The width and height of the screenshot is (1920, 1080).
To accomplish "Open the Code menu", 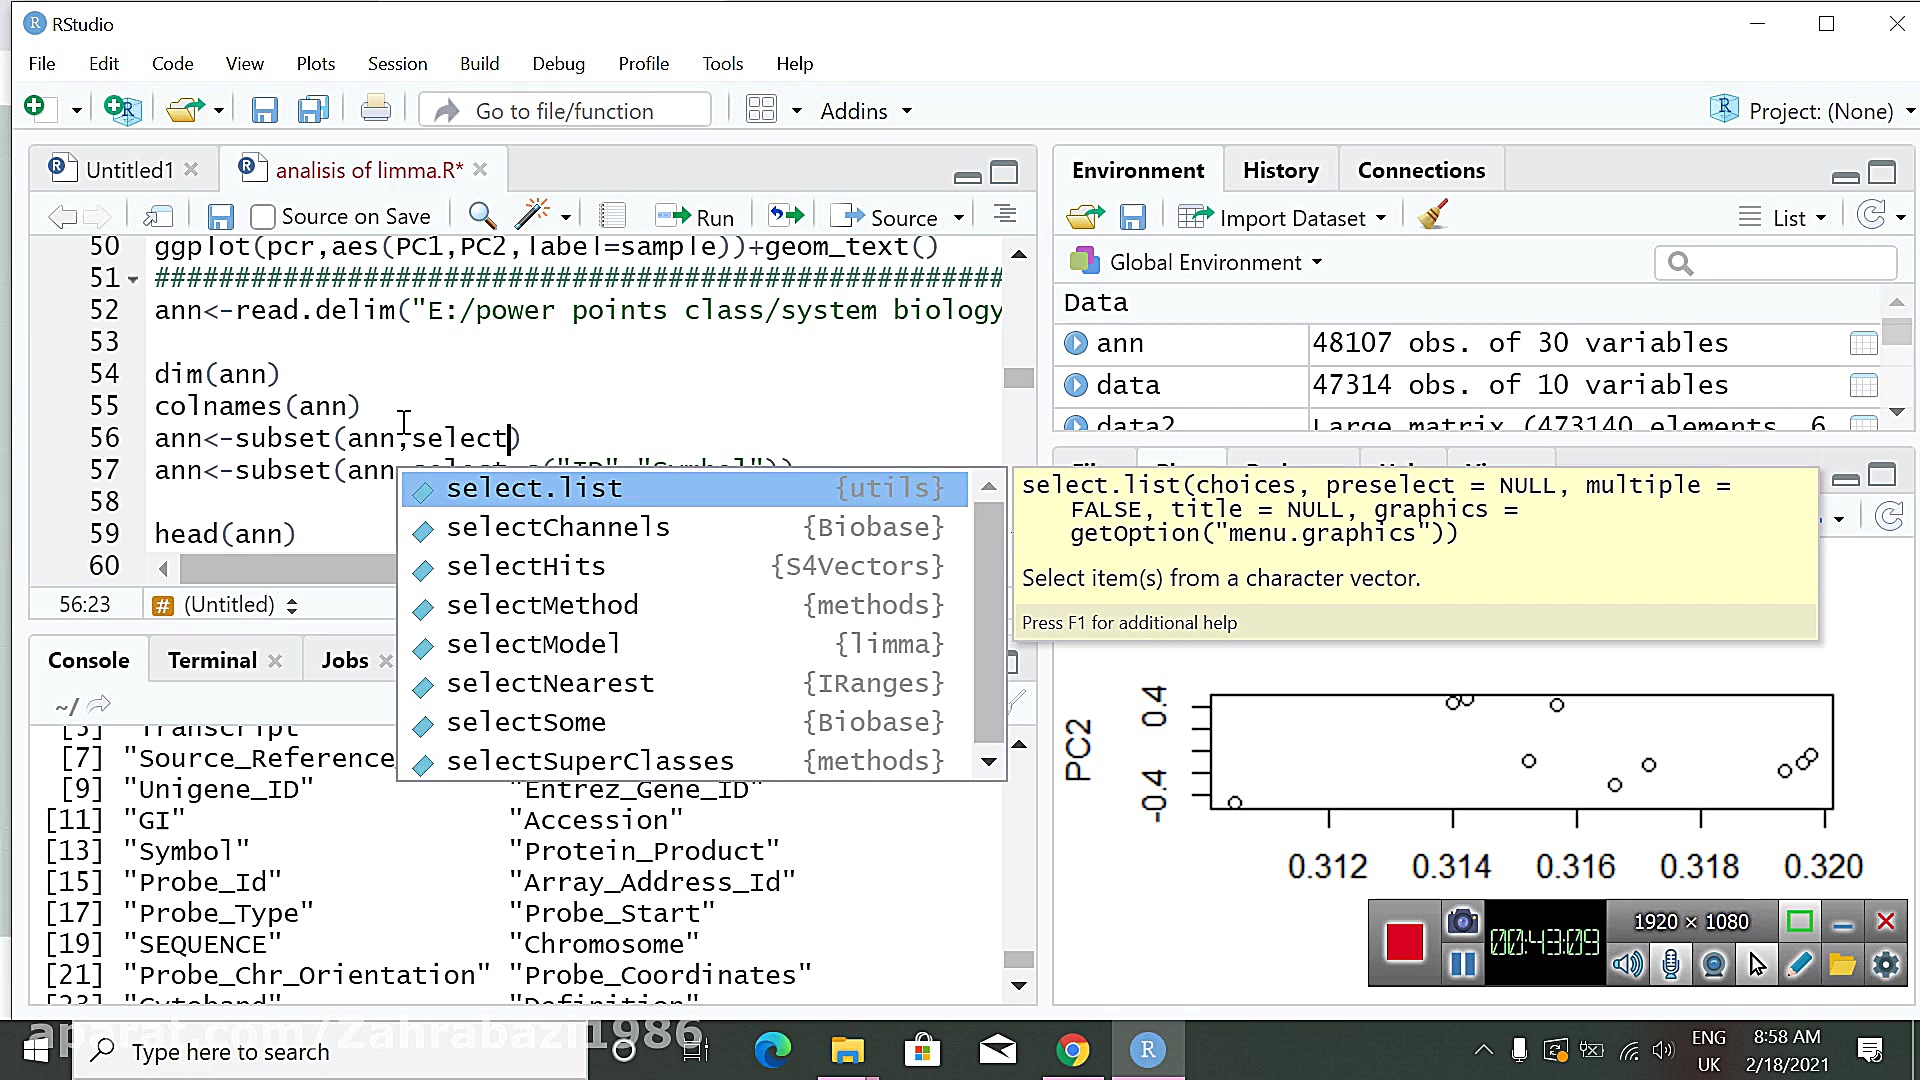I will tap(172, 64).
